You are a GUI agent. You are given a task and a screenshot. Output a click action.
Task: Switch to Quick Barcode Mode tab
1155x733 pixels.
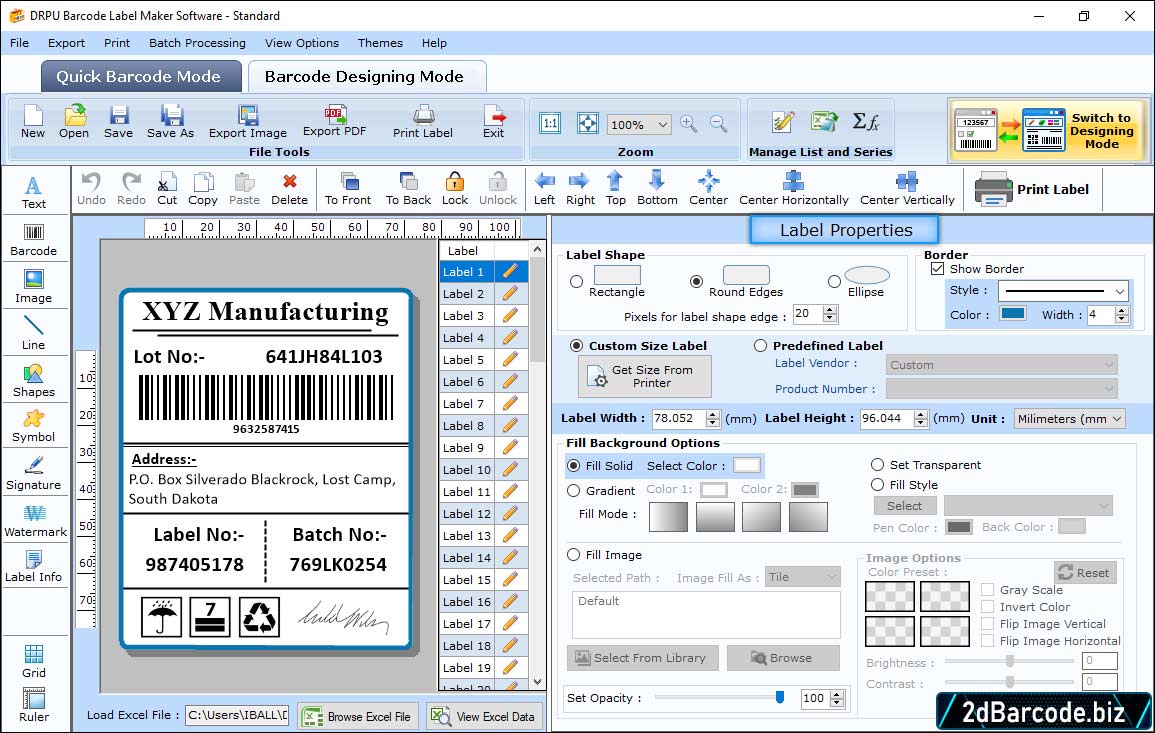point(141,77)
